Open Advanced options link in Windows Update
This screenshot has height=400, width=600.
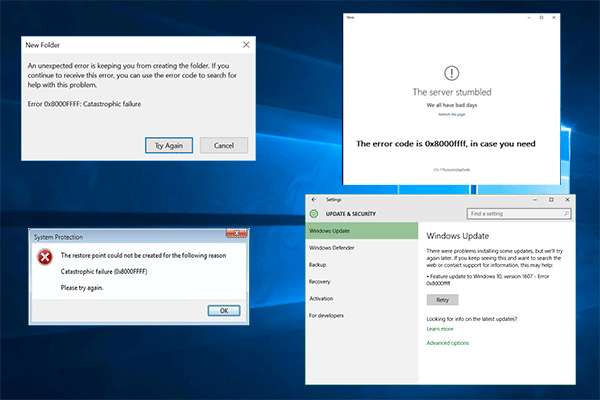(x=448, y=343)
